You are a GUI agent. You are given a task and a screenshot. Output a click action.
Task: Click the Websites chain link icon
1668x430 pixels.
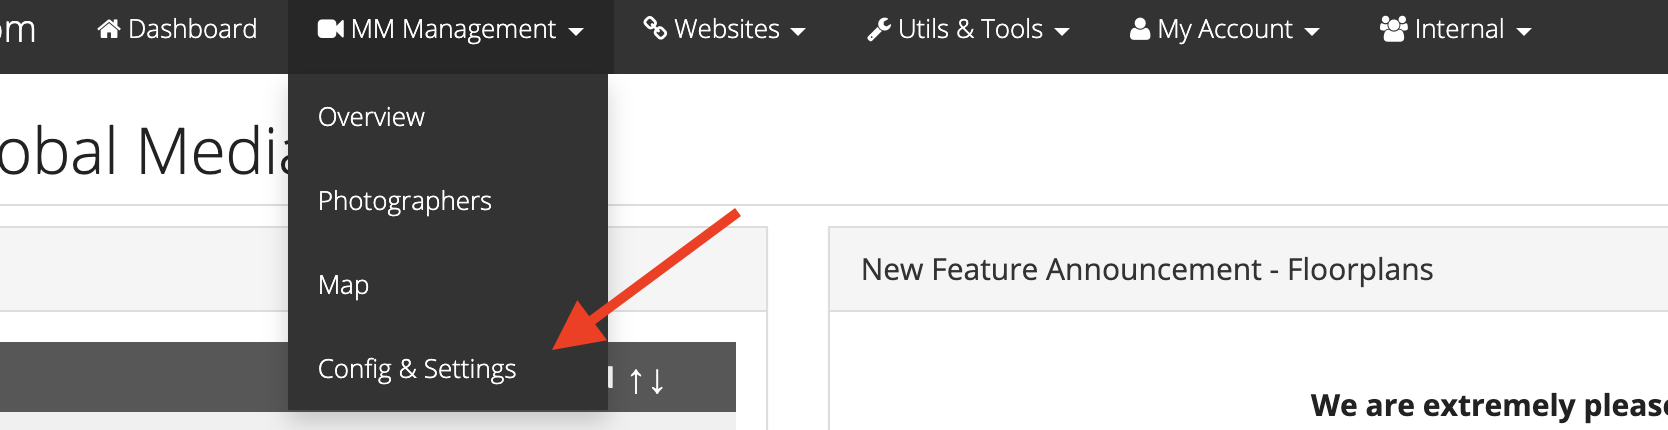coord(655,29)
